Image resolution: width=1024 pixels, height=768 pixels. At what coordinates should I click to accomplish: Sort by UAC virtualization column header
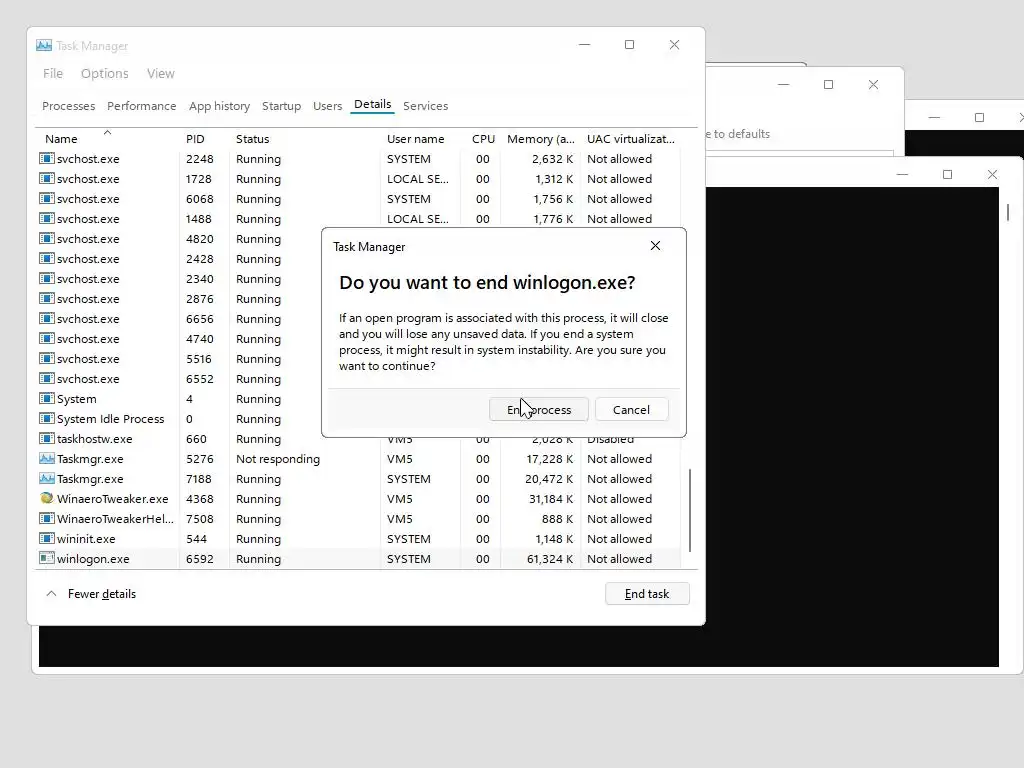click(630, 138)
